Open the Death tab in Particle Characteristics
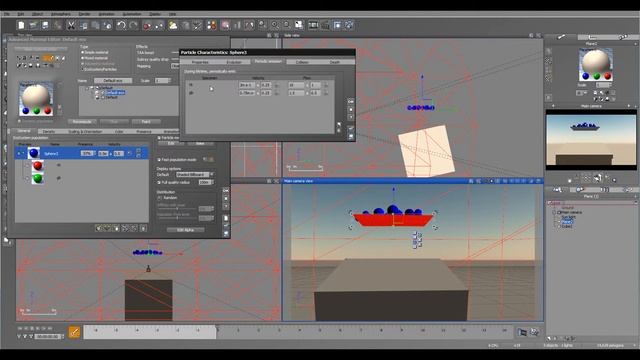This screenshot has width=640, height=360. [335, 62]
